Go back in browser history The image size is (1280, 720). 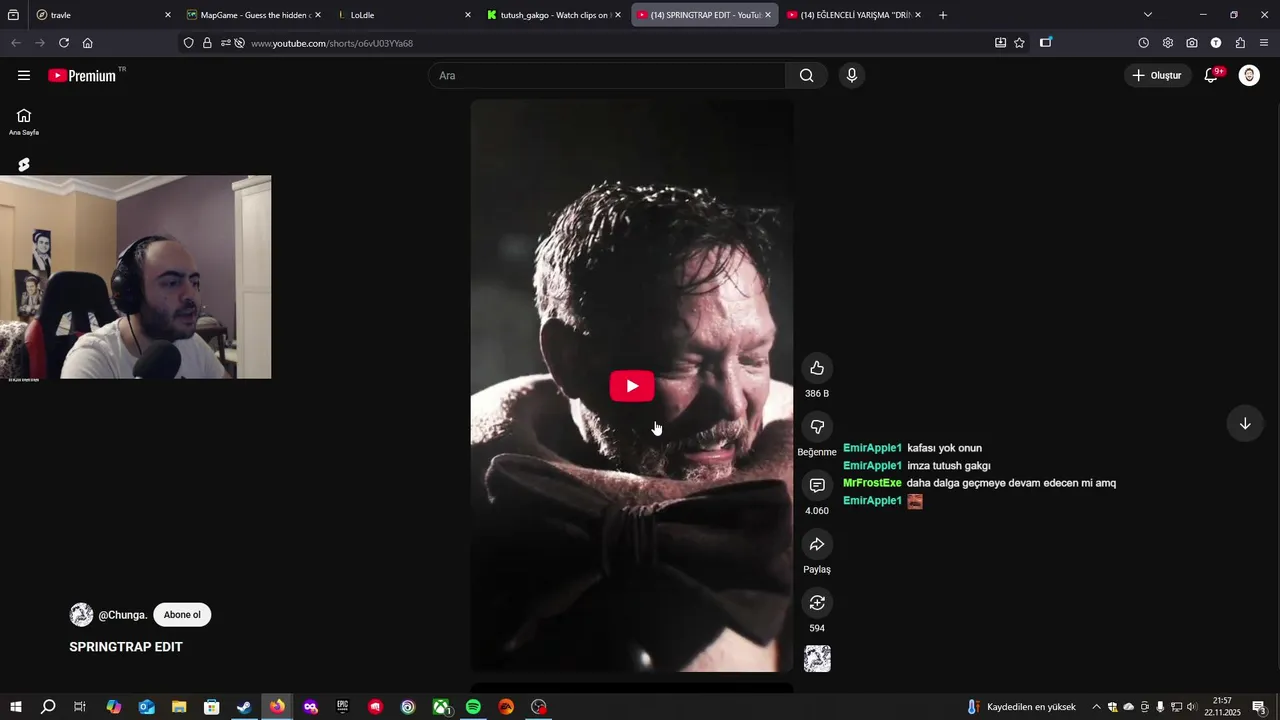(x=16, y=43)
